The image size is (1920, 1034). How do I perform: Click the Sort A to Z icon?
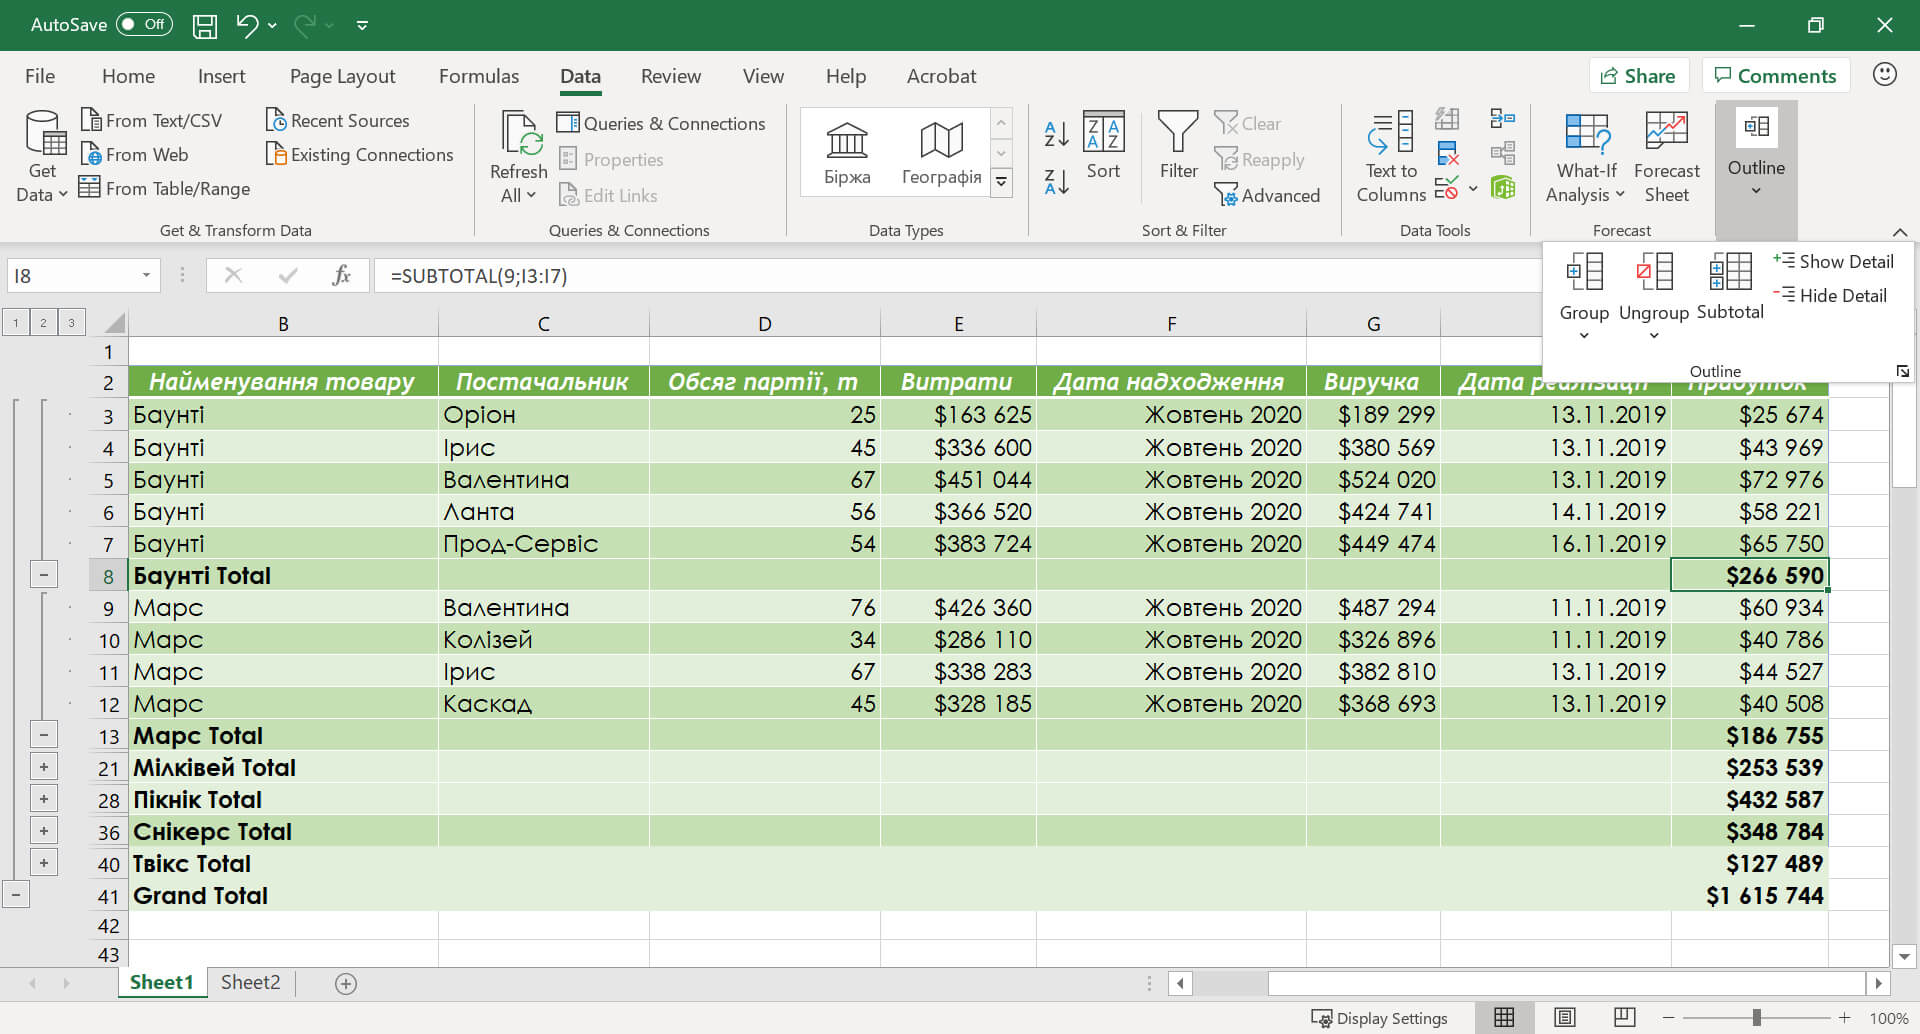pos(1056,133)
